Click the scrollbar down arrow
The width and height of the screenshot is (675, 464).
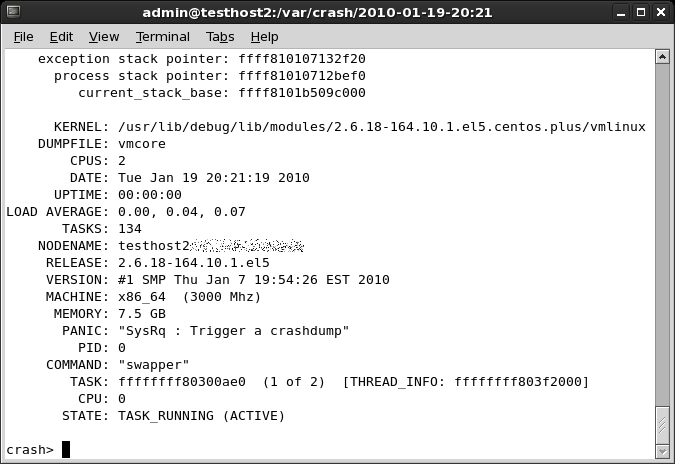click(663, 450)
